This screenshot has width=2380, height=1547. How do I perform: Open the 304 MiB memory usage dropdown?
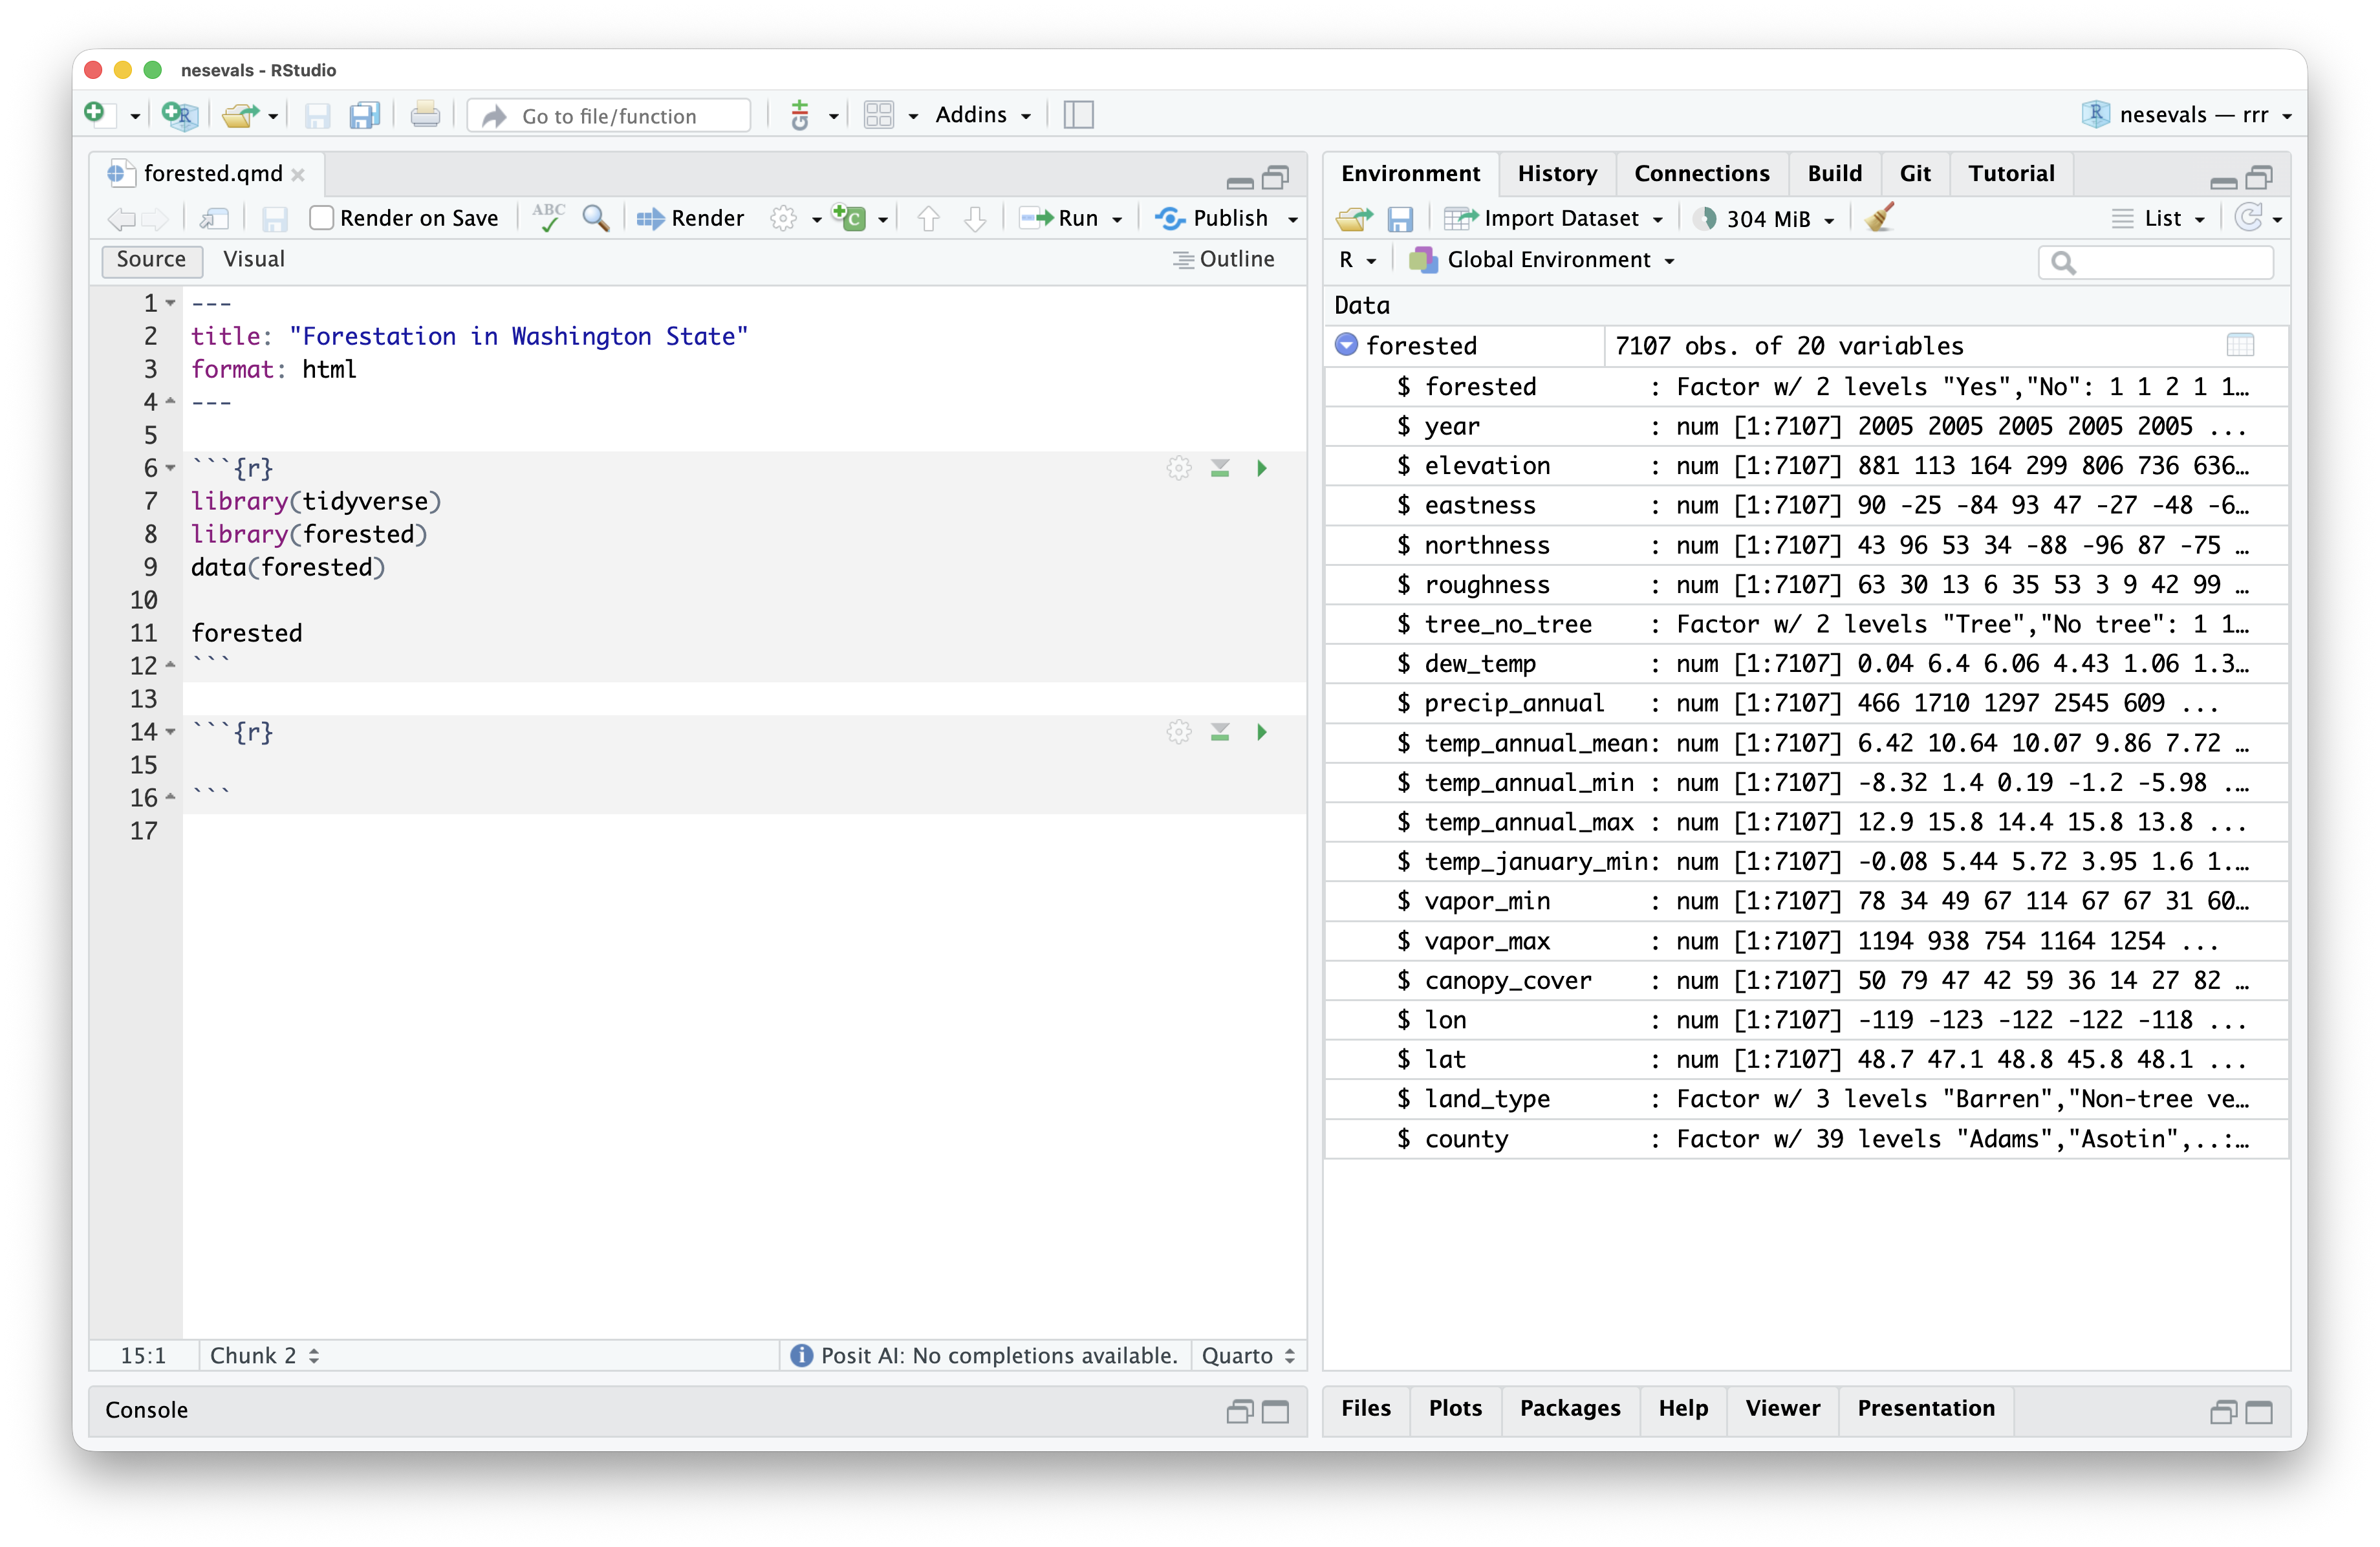coord(1764,218)
